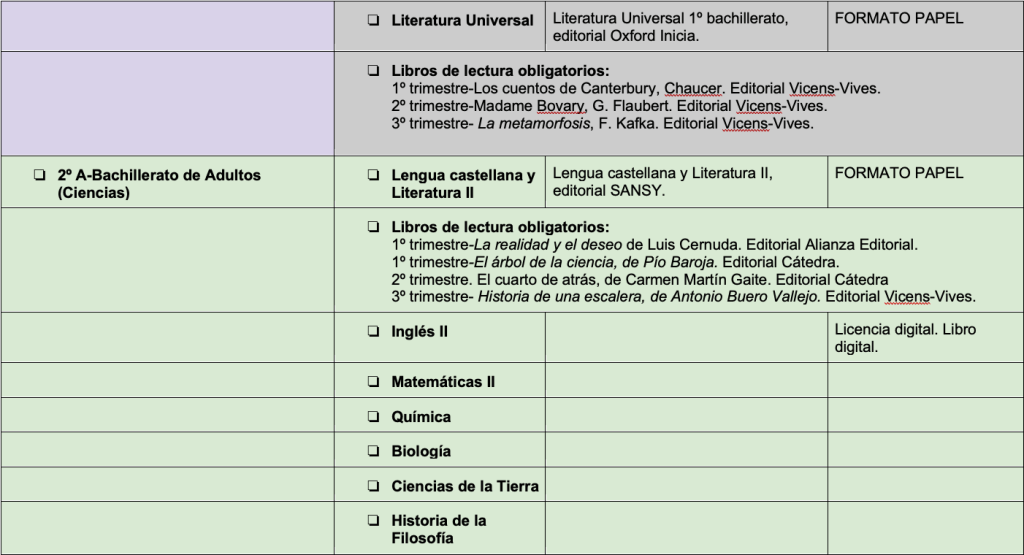1024x555 pixels.
Task: Tick the Química checkbox
Action: pos(373,417)
